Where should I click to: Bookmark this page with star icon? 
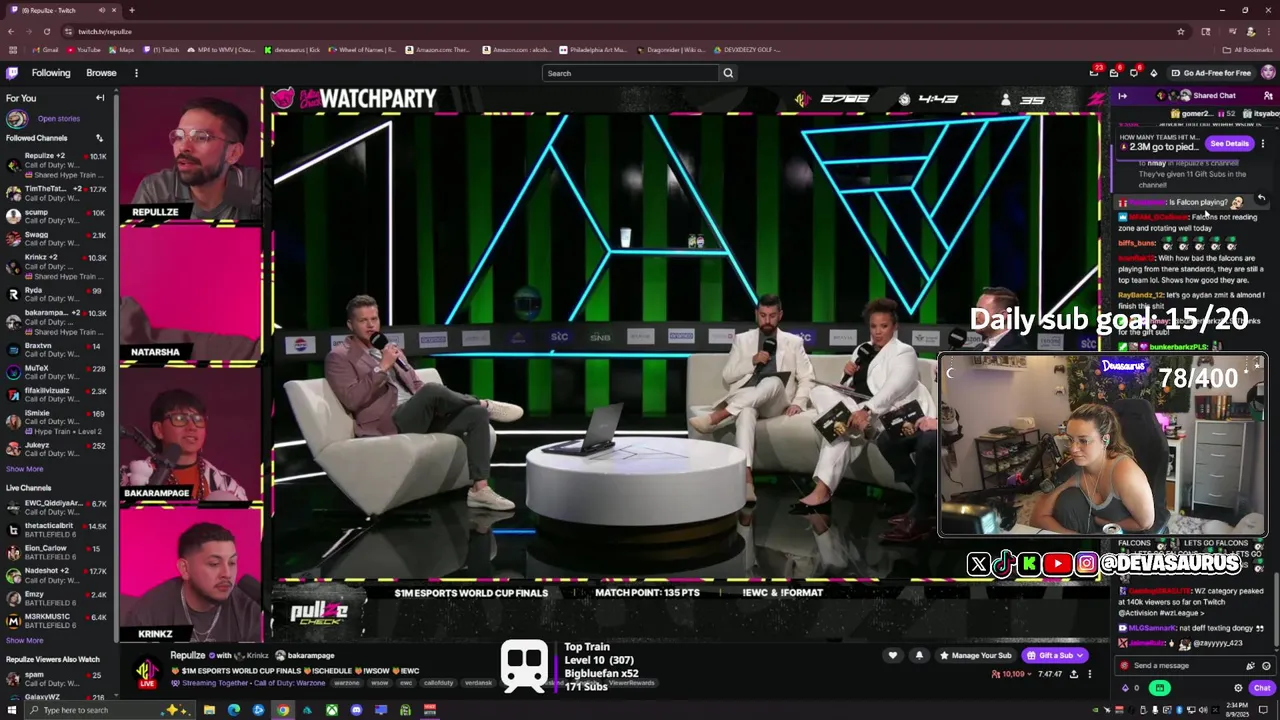point(1181,31)
